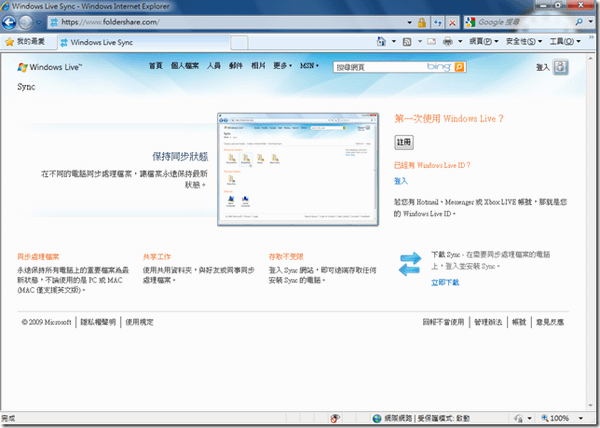Open the 管理辦法 footer link
Viewport: 600px width, 428px height.
(488, 322)
